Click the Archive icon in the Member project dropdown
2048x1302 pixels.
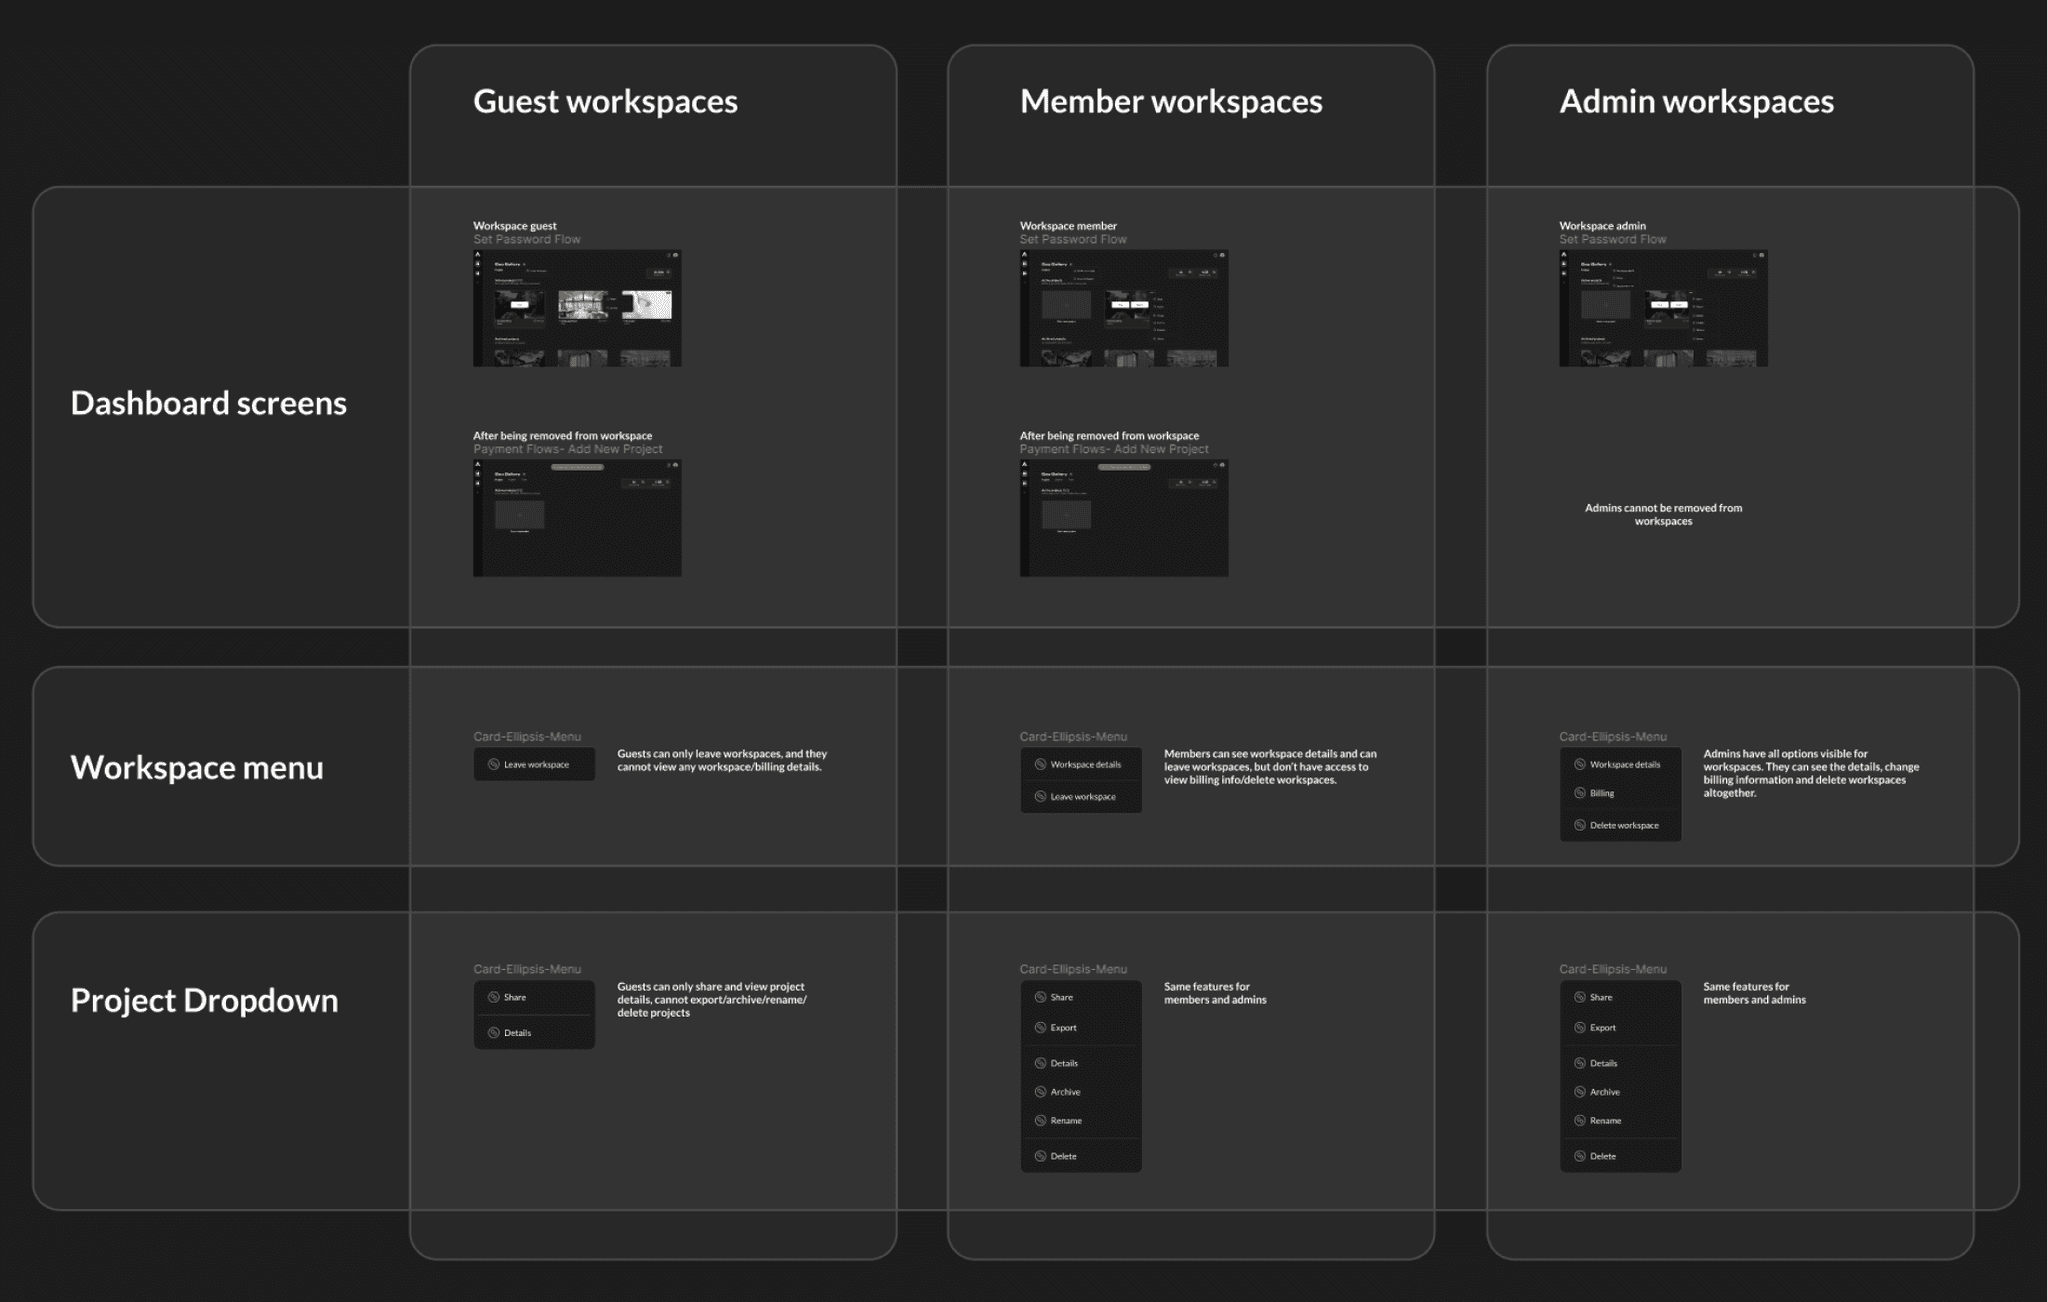click(1041, 1092)
